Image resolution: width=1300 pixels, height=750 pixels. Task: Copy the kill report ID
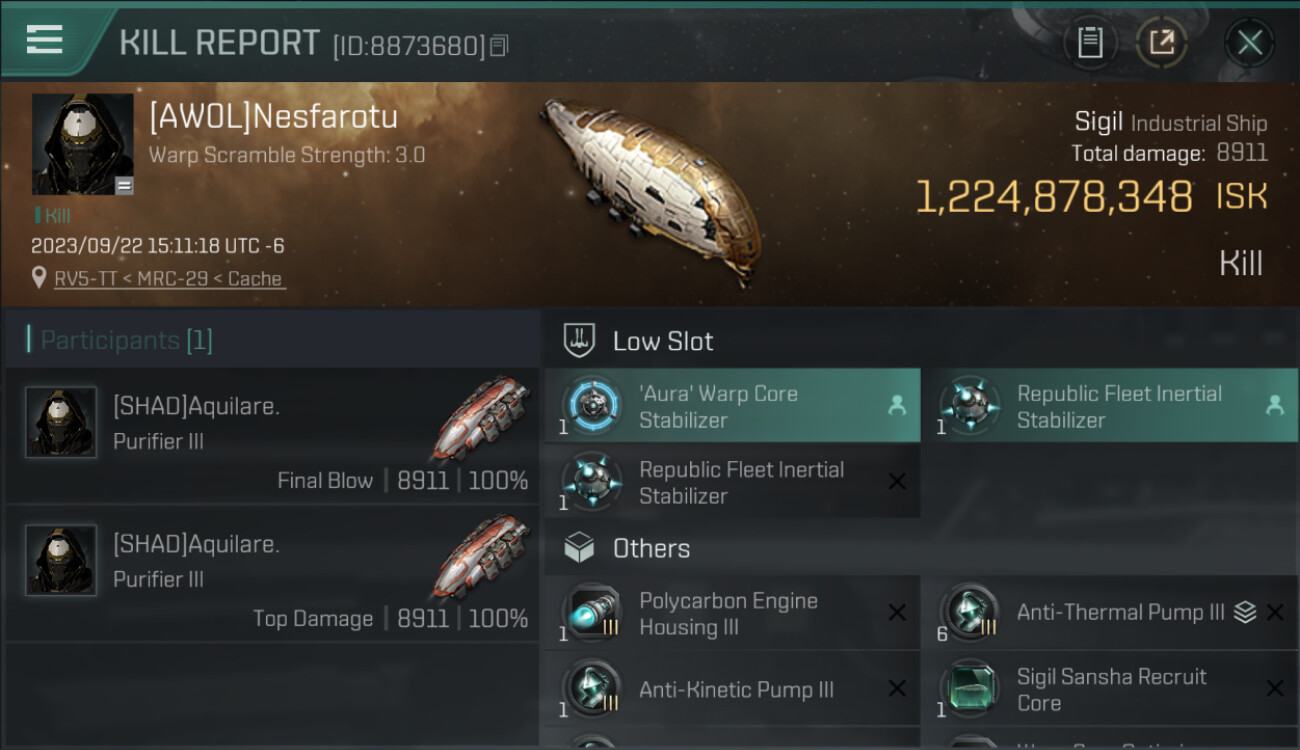click(x=499, y=46)
